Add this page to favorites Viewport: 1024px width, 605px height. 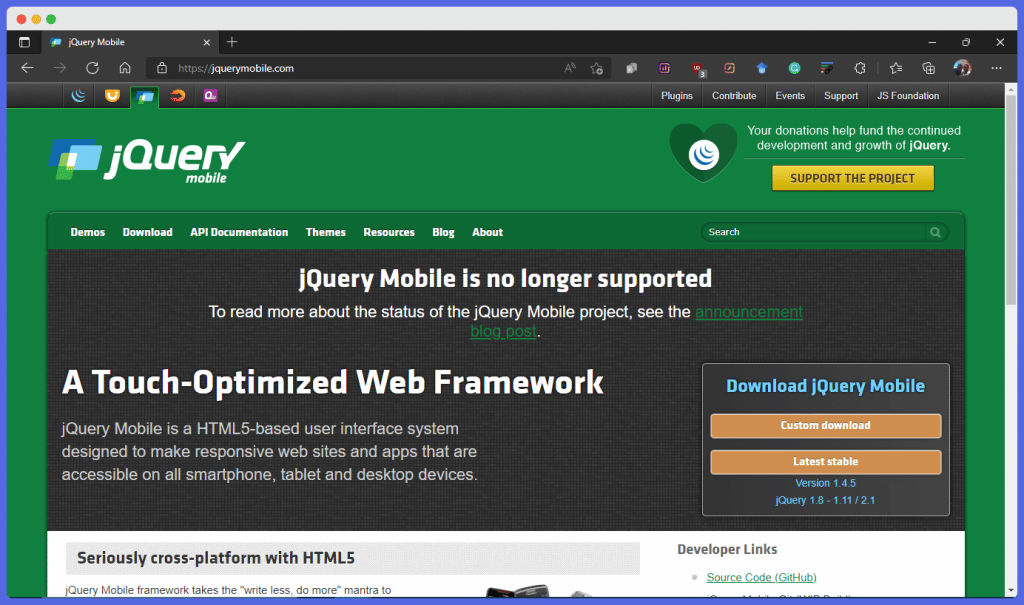click(x=596, y=68)
